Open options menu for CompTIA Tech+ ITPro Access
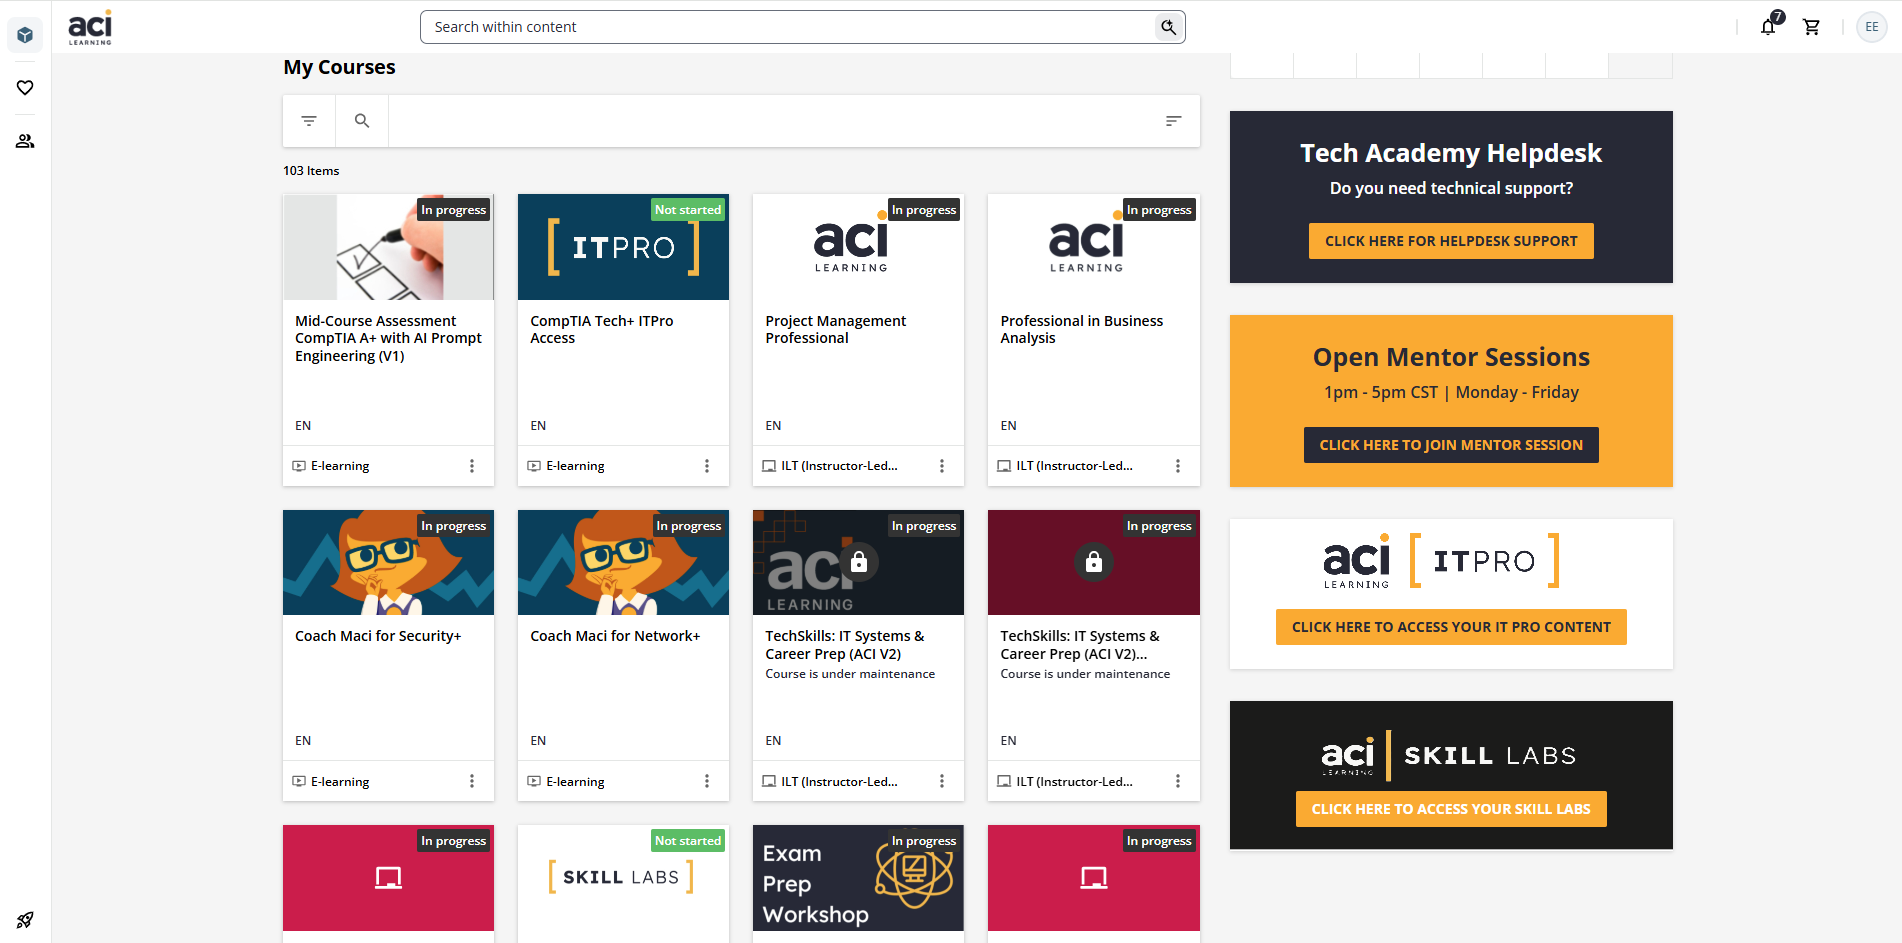Viewport: 1902px width, 943px height. 707,466
